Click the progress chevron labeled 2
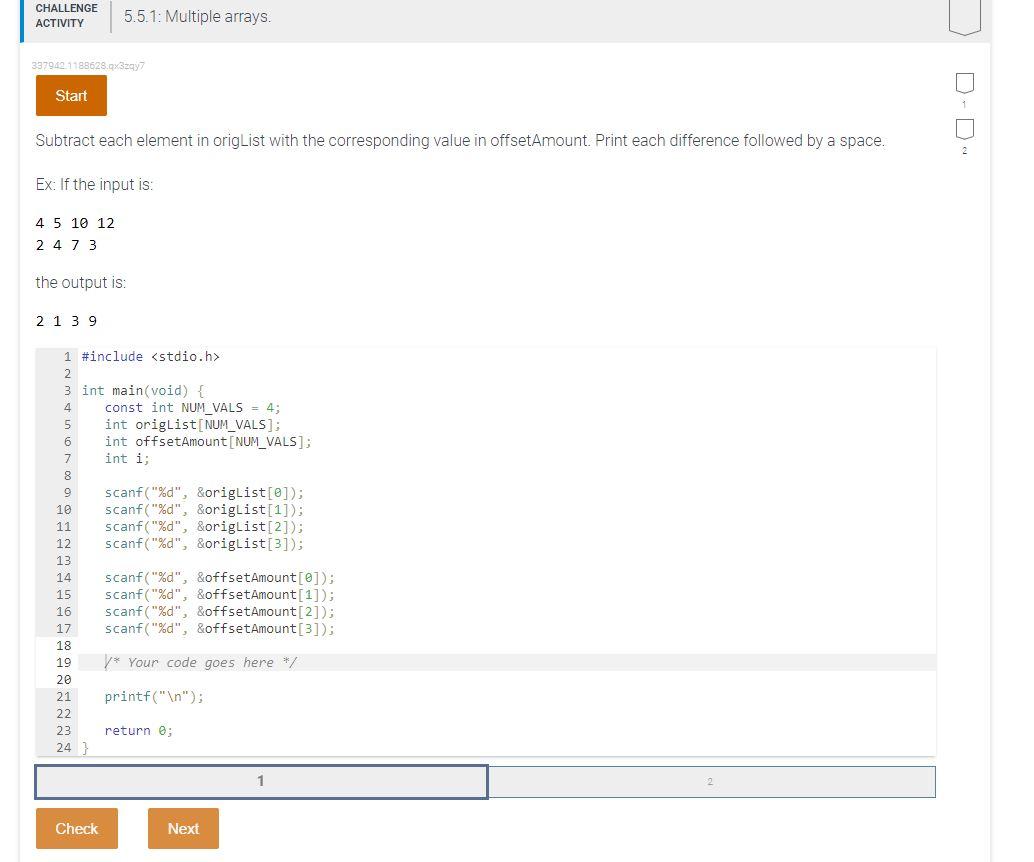Screen dimensions: 1034x862 963,130
